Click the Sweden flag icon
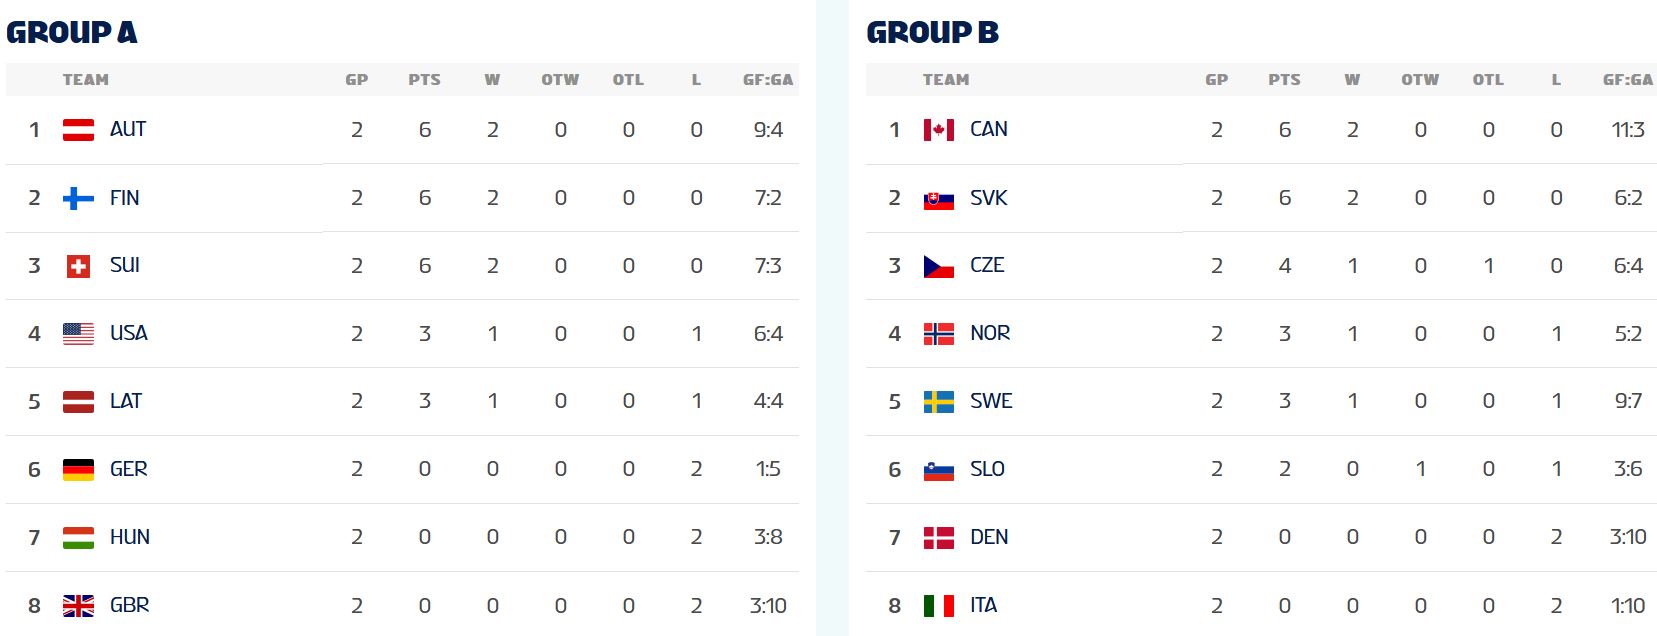1657x636 pixels. pos(938,402)
